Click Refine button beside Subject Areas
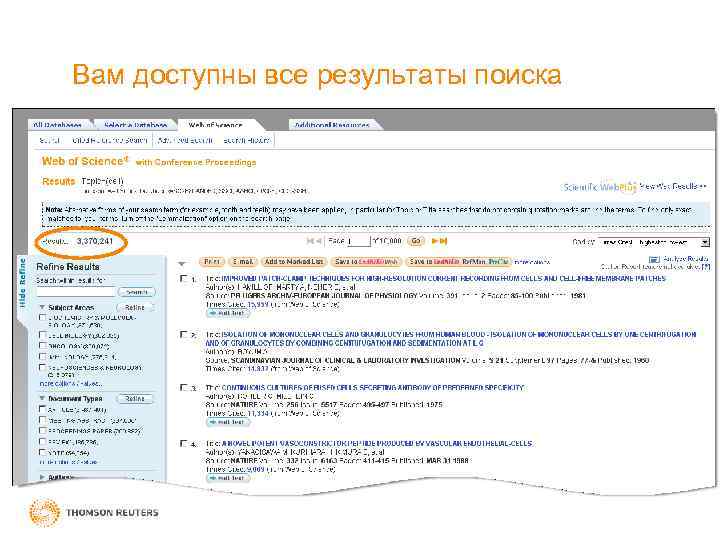Image resolution: width=720 pixels, height=540 pixels. tap(135, 308)
